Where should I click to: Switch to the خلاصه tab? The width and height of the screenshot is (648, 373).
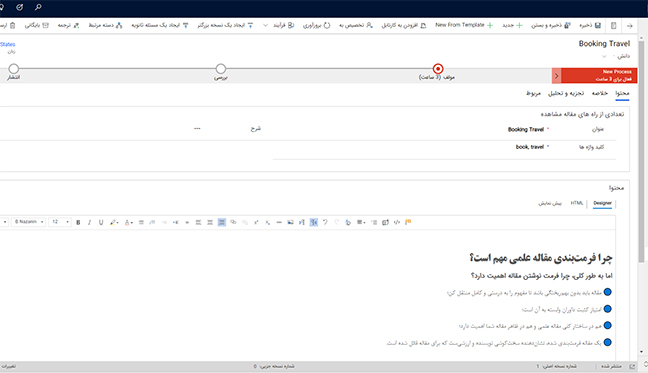600,93
